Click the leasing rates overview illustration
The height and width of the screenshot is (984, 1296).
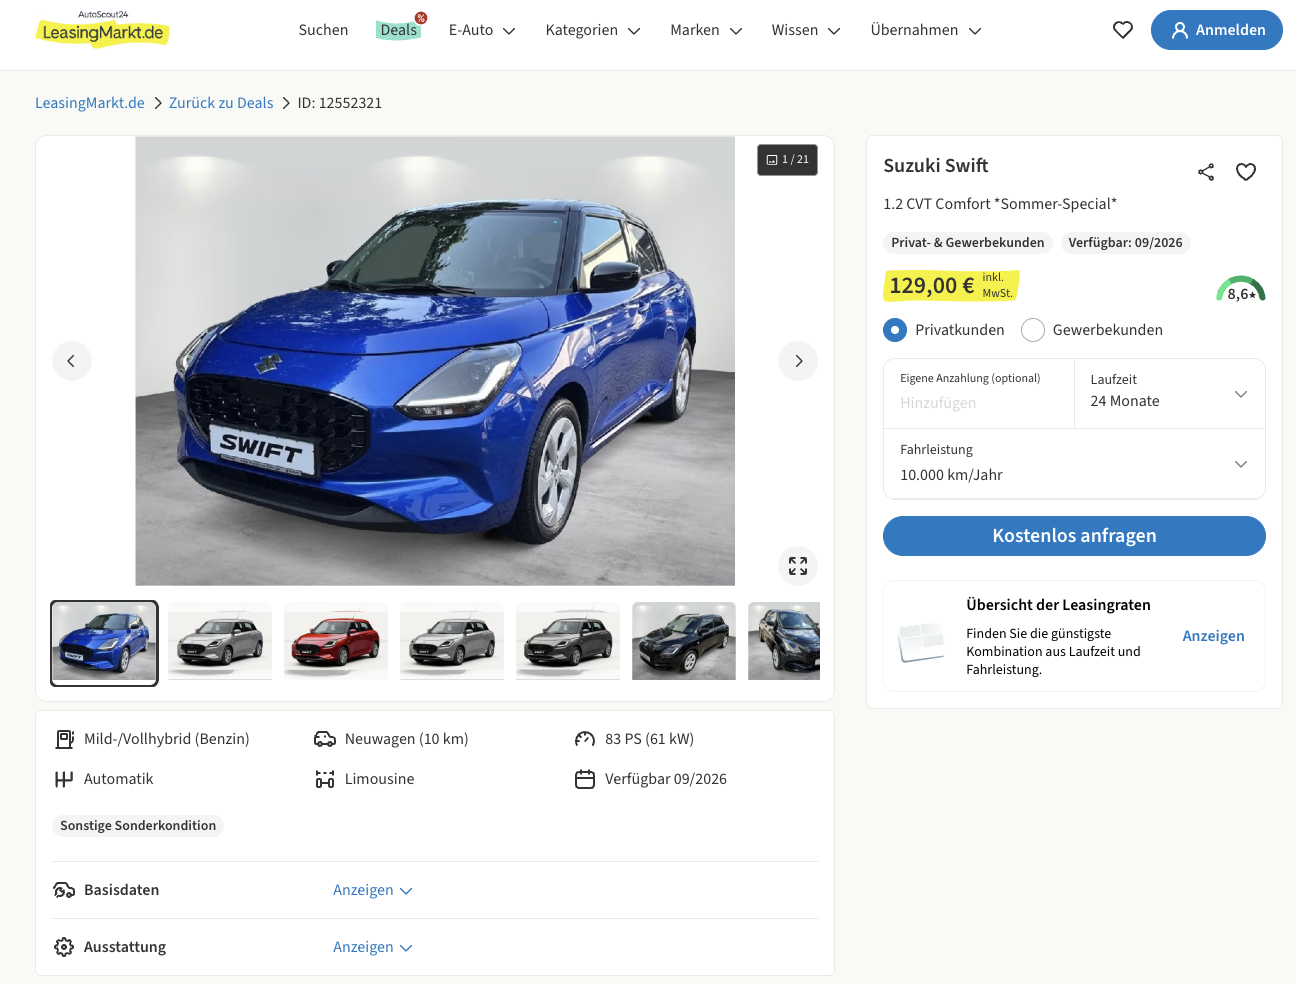pos(922,641)
